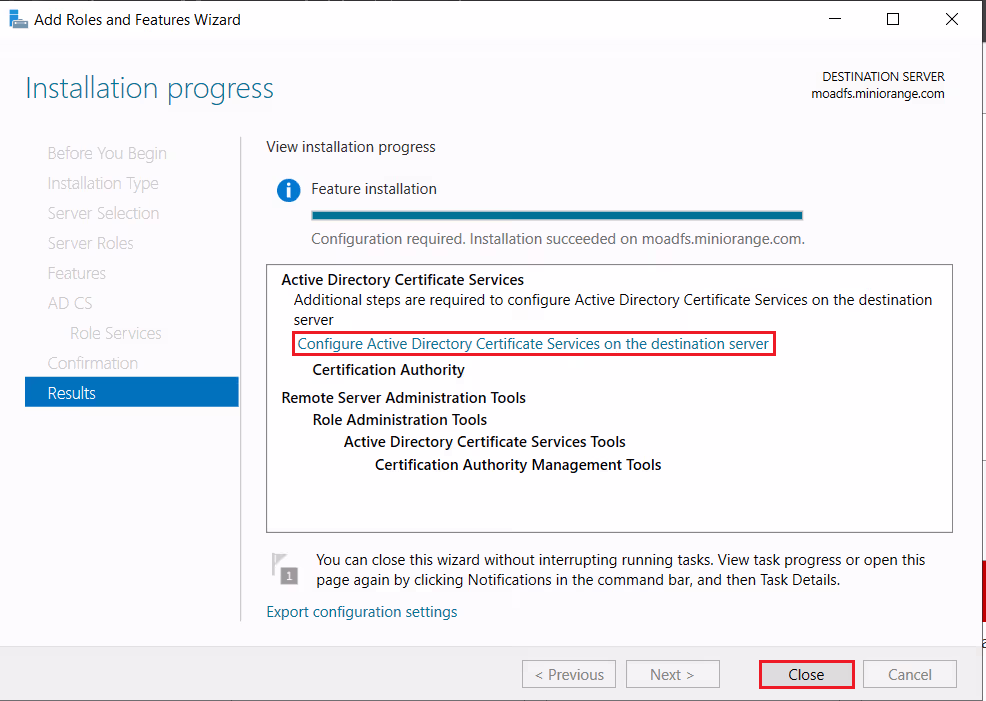Viewport: 986px width, 701px height.
Task: Click the notification flag icon near the bottom
Action: [285, 568]
